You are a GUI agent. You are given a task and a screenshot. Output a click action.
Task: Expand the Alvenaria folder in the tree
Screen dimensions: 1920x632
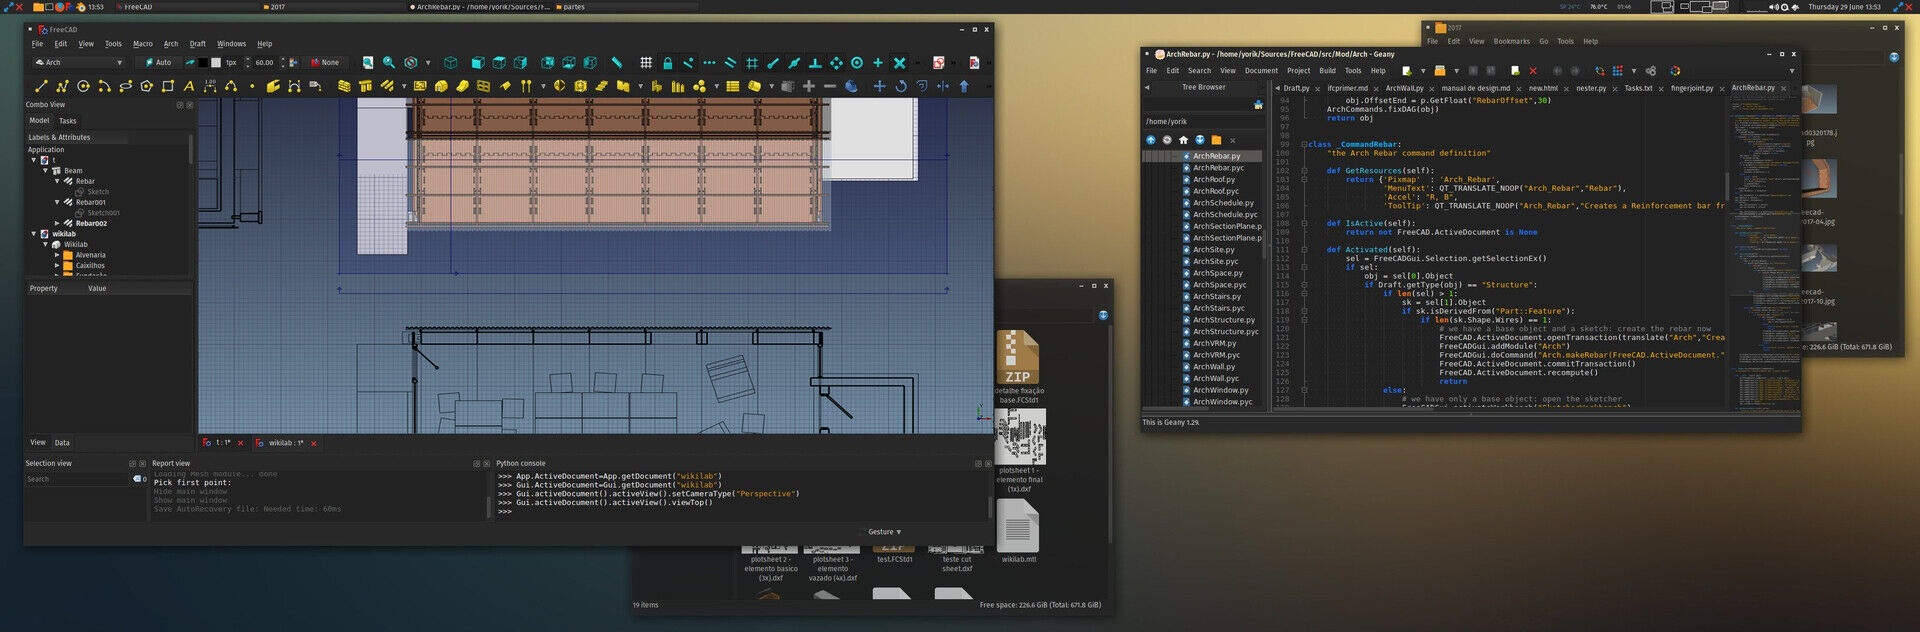click(x=57, y=255)
